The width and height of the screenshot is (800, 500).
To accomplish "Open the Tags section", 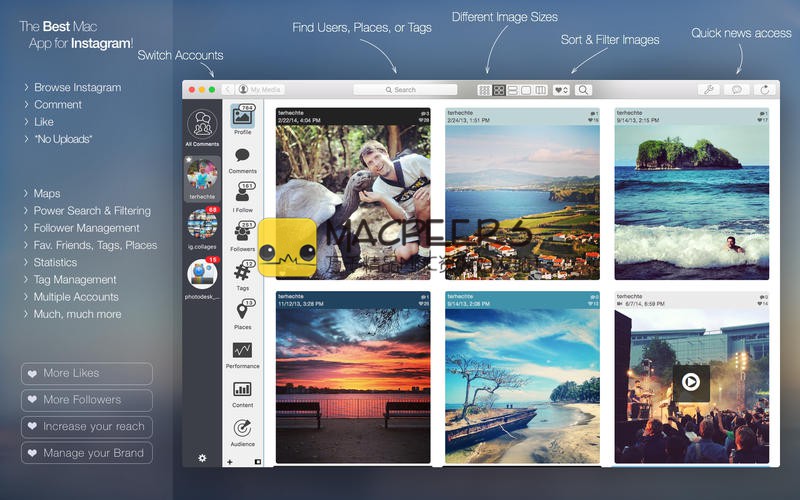I will (242, 273).
